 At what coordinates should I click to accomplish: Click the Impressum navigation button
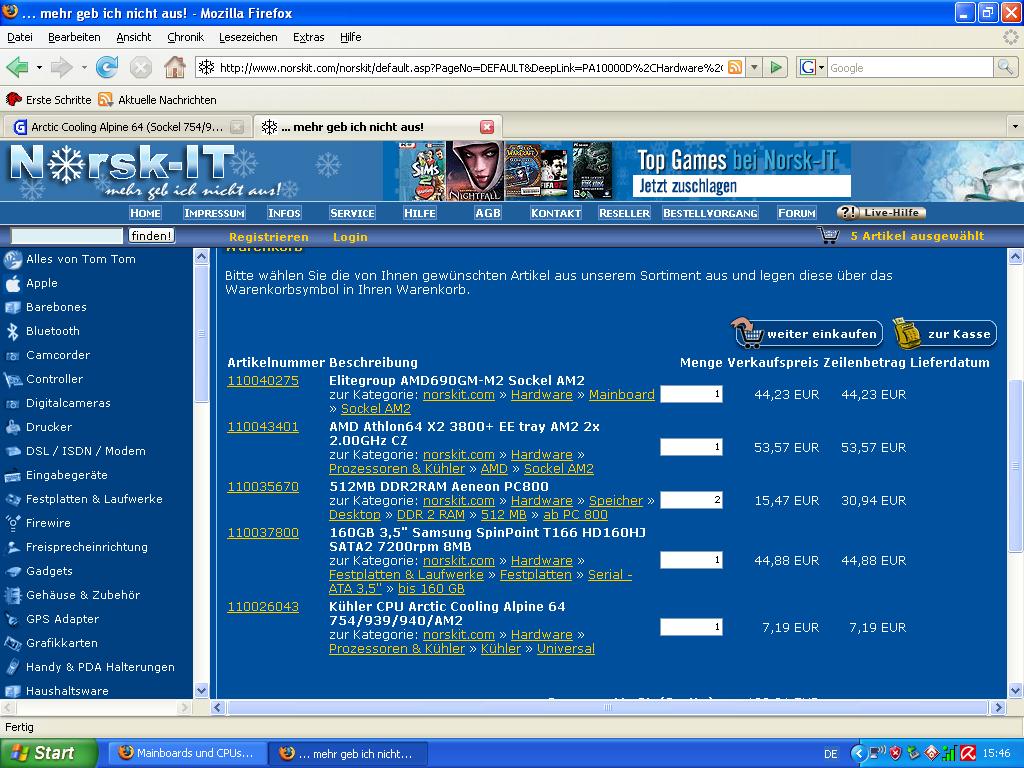[214, 213]
